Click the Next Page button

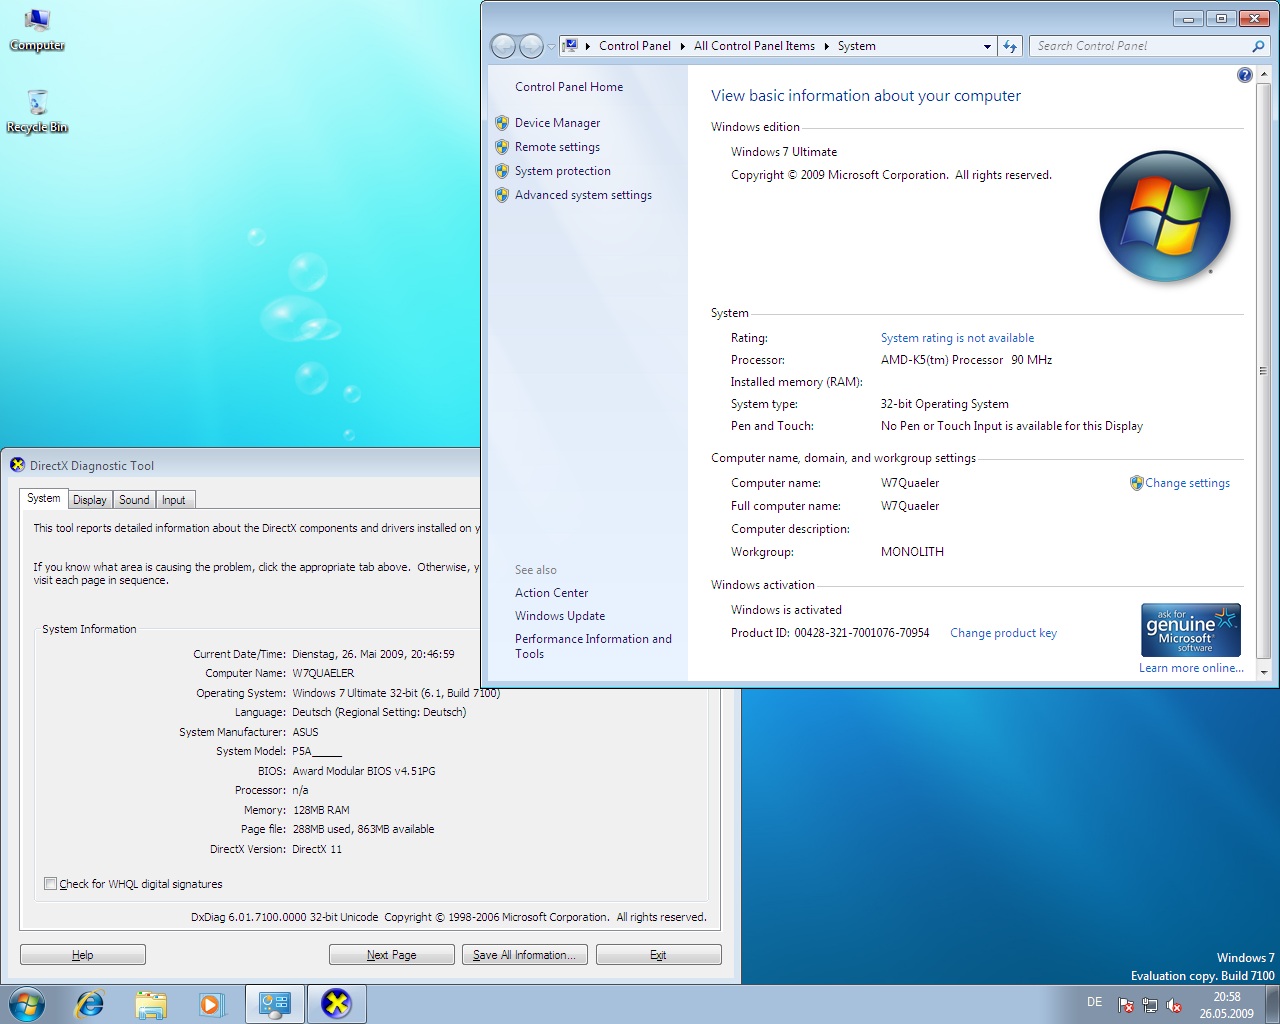click(391, 955)
